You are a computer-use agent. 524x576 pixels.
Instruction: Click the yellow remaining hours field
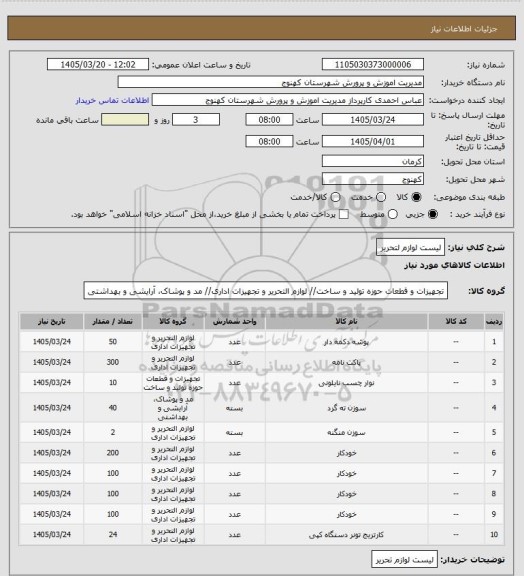click(x=125, y=120)
